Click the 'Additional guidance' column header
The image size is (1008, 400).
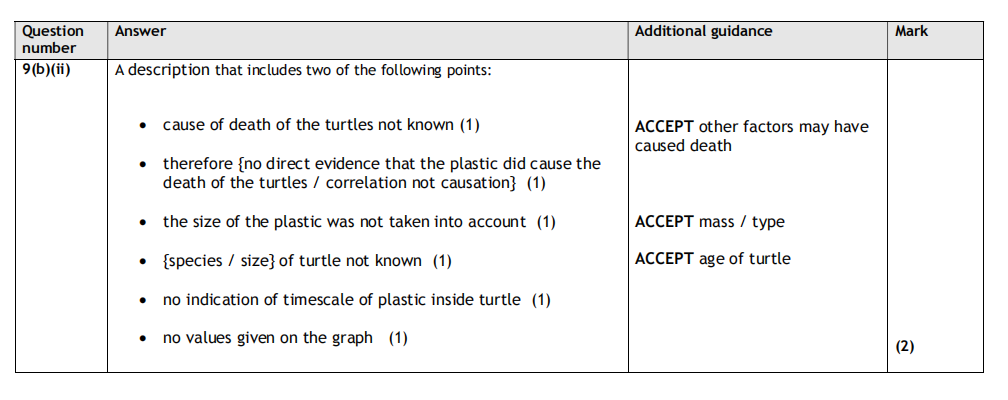click(x=703, y=31)
